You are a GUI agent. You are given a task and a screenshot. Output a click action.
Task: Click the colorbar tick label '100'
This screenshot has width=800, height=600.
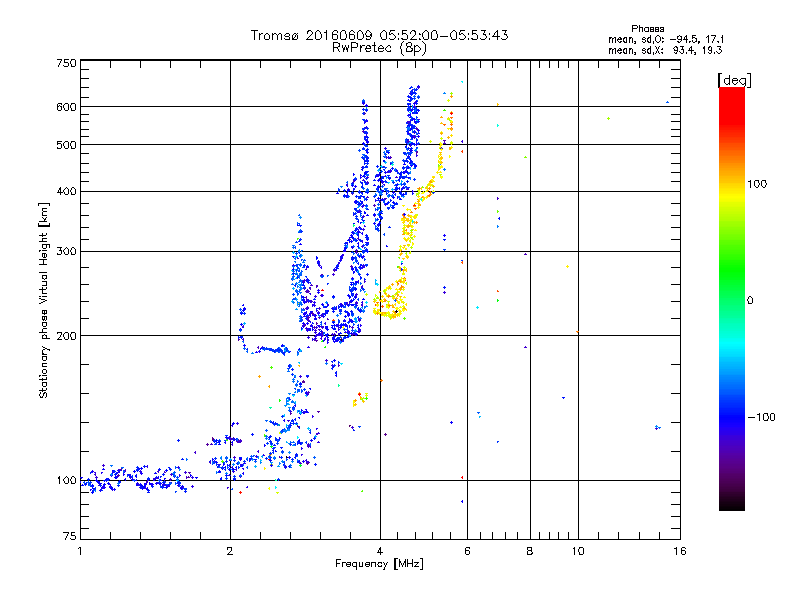757,184
